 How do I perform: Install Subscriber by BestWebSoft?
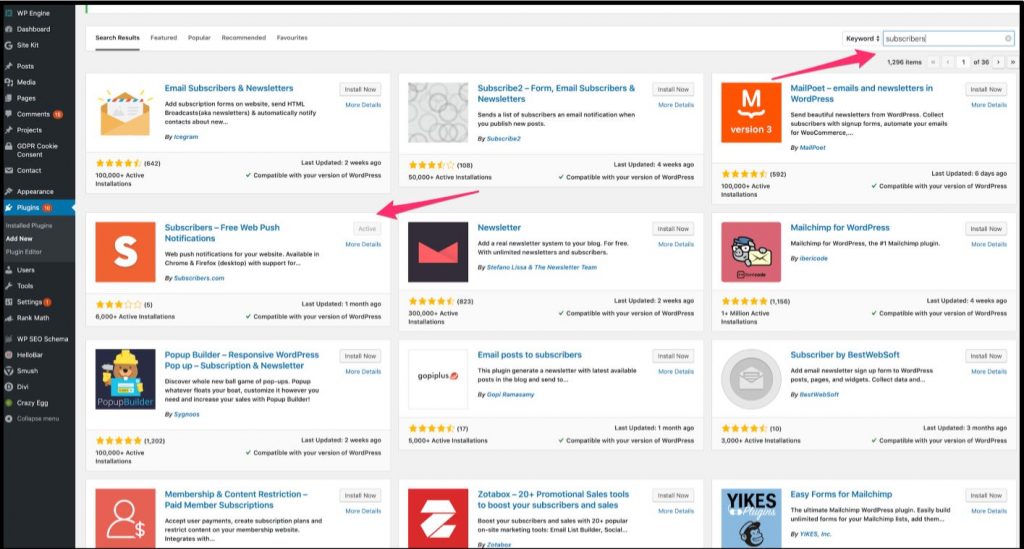point(986,356)
